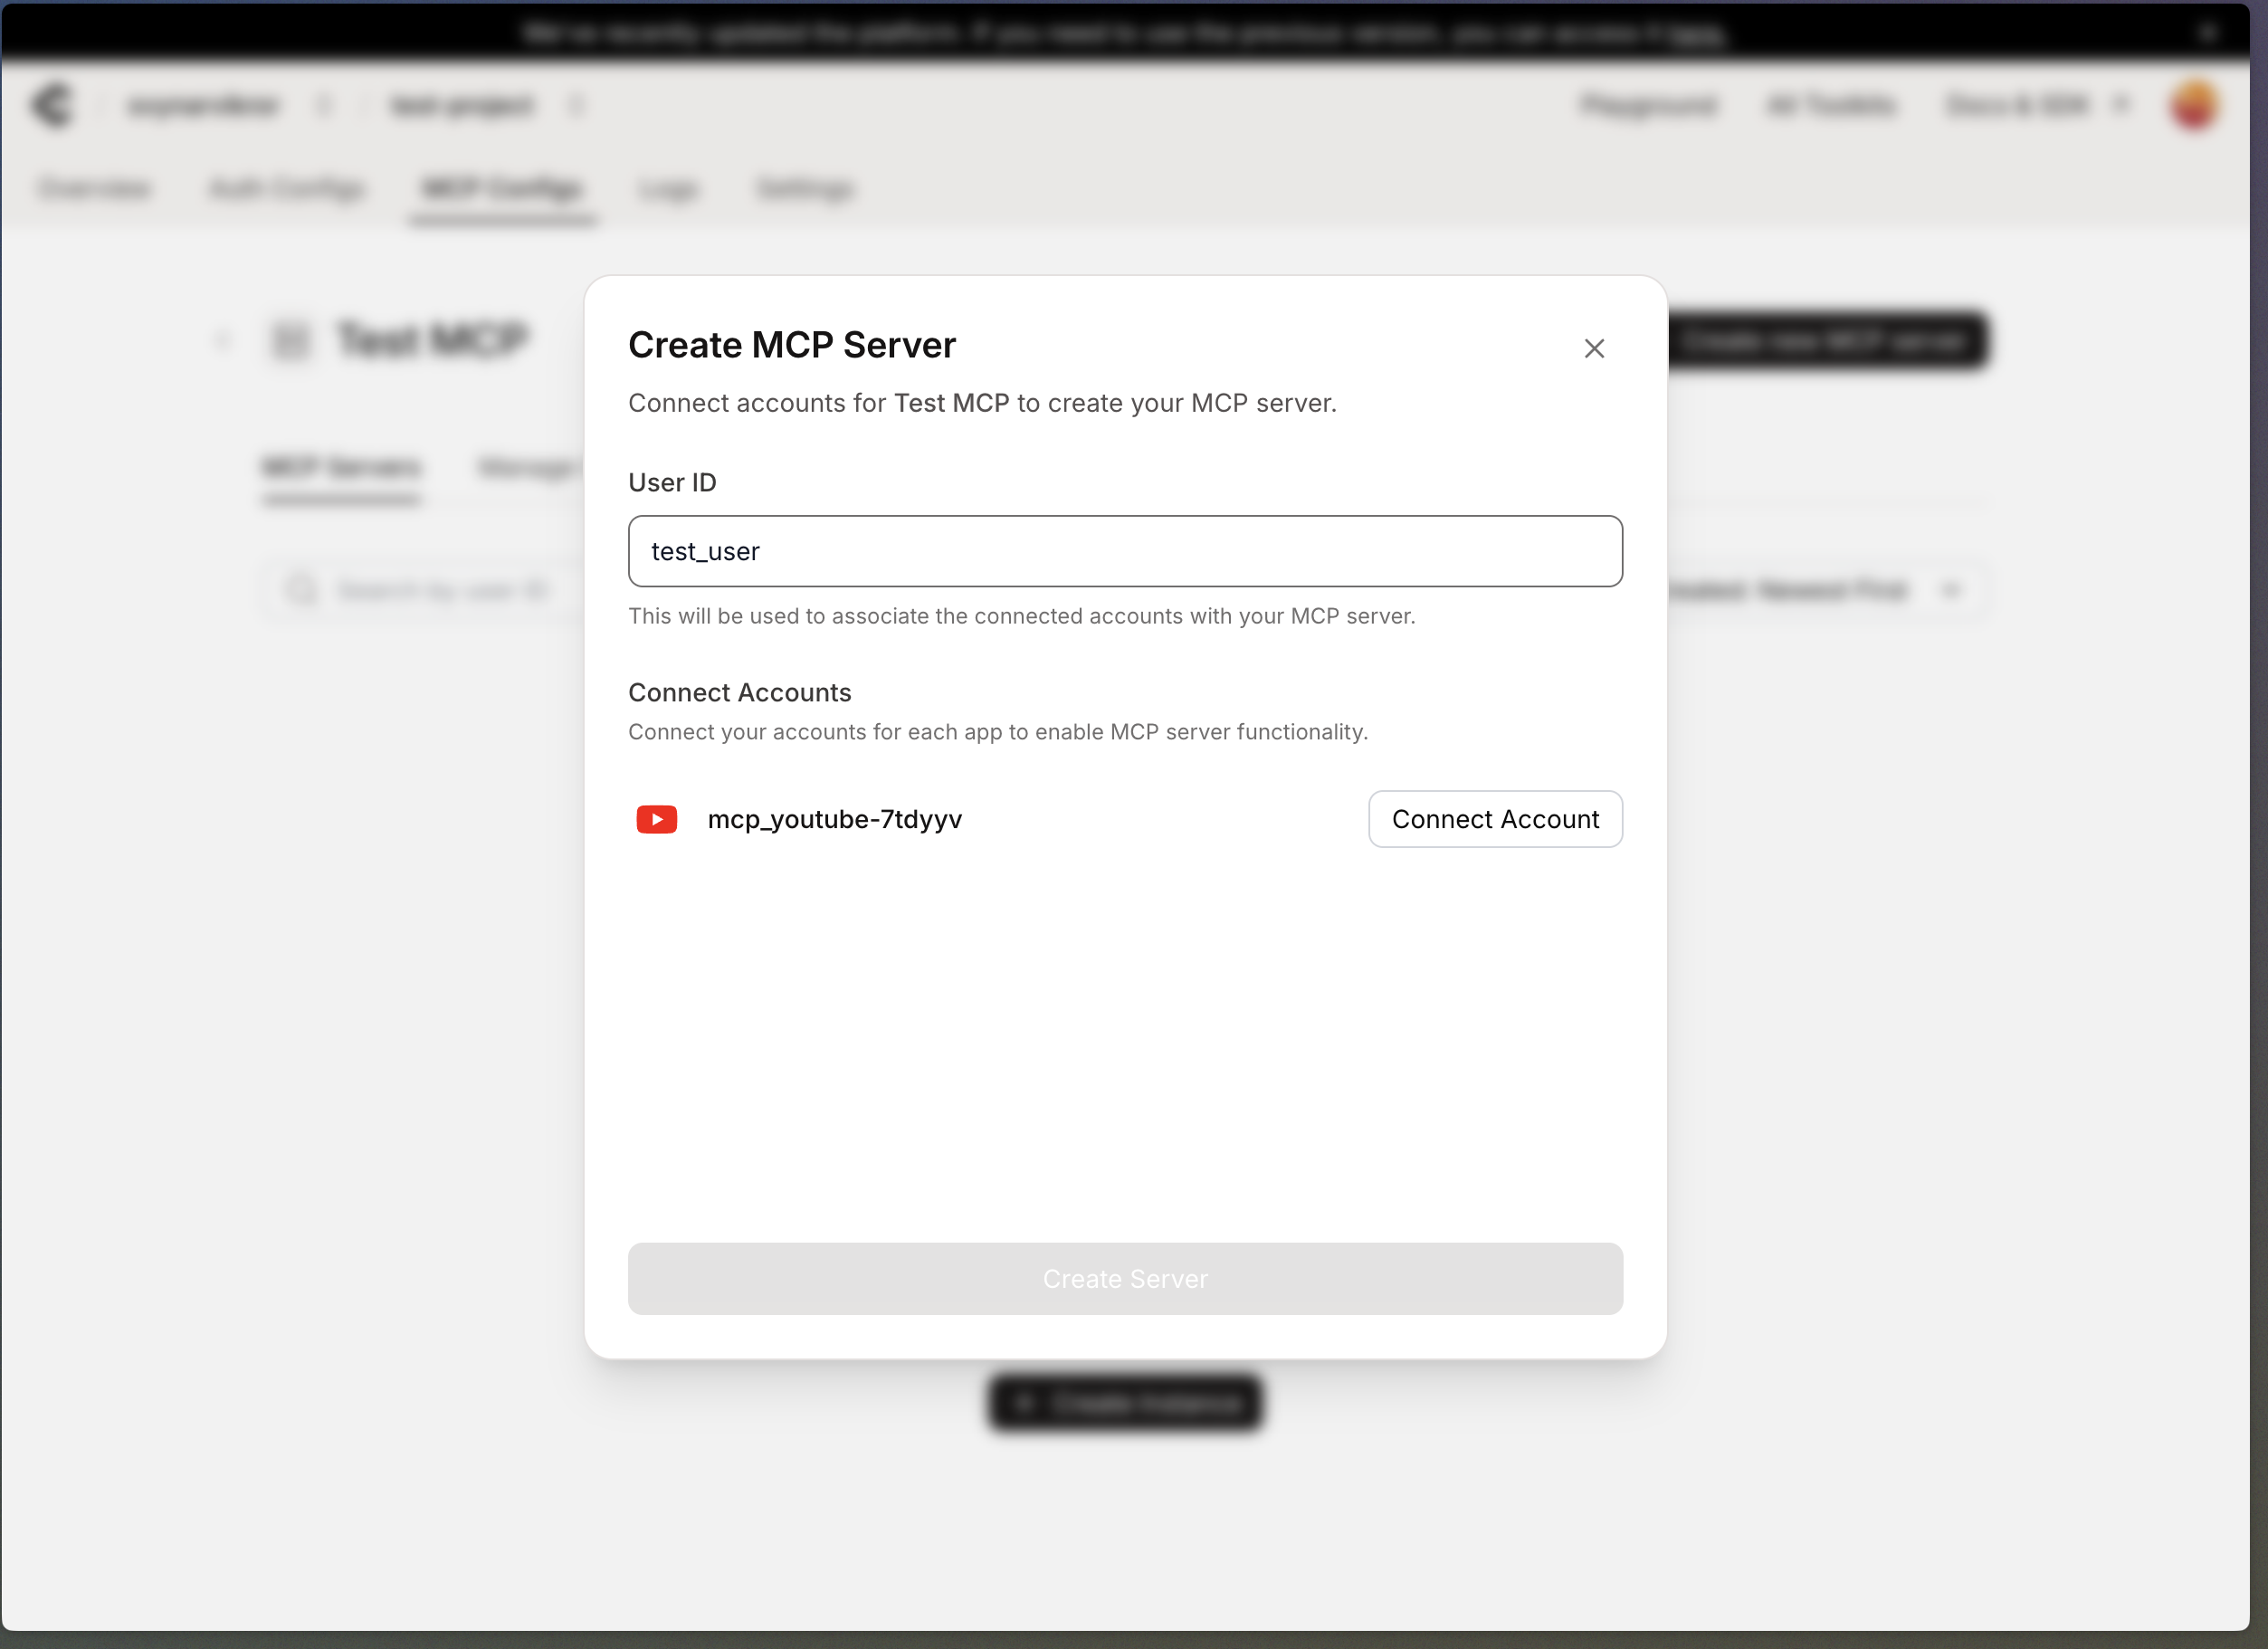Viewport: 2268px width, 1649px height.
Task: Expand the test-project selector
Action: tap(577, 105)
